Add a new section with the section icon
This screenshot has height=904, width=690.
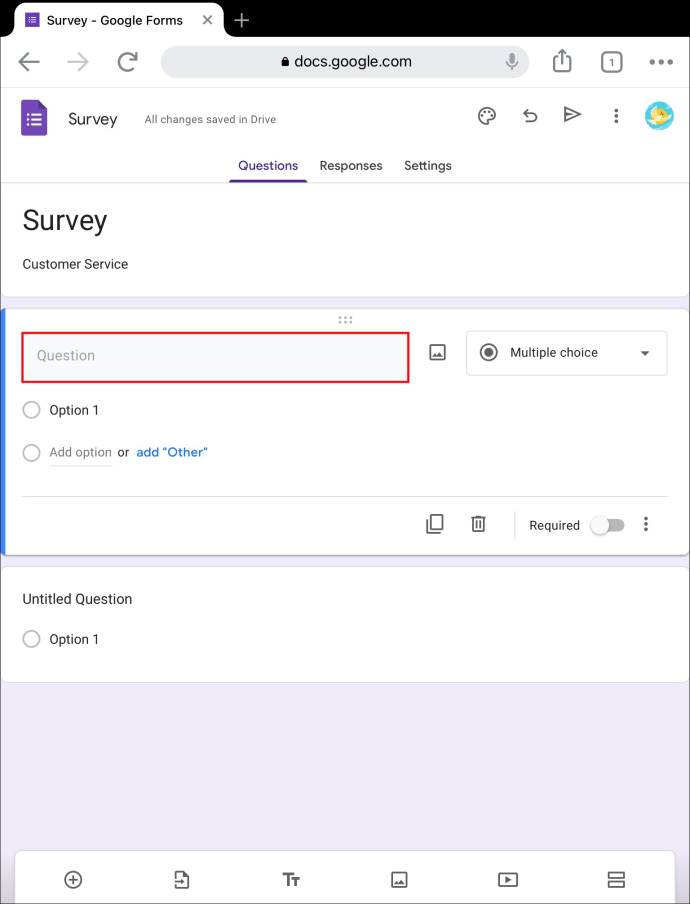tap(616, 879)
